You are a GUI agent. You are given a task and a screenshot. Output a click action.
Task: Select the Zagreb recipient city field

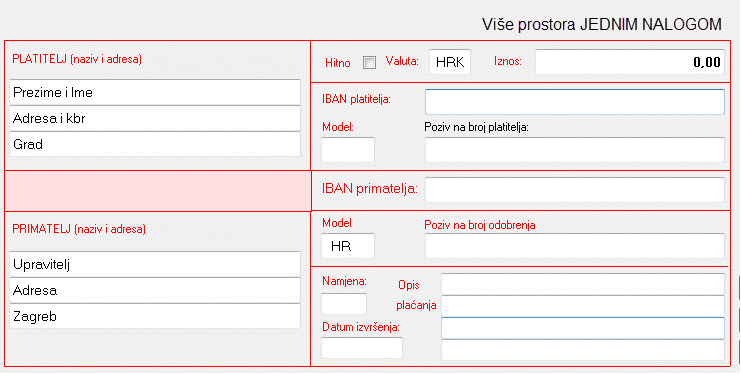155,316
